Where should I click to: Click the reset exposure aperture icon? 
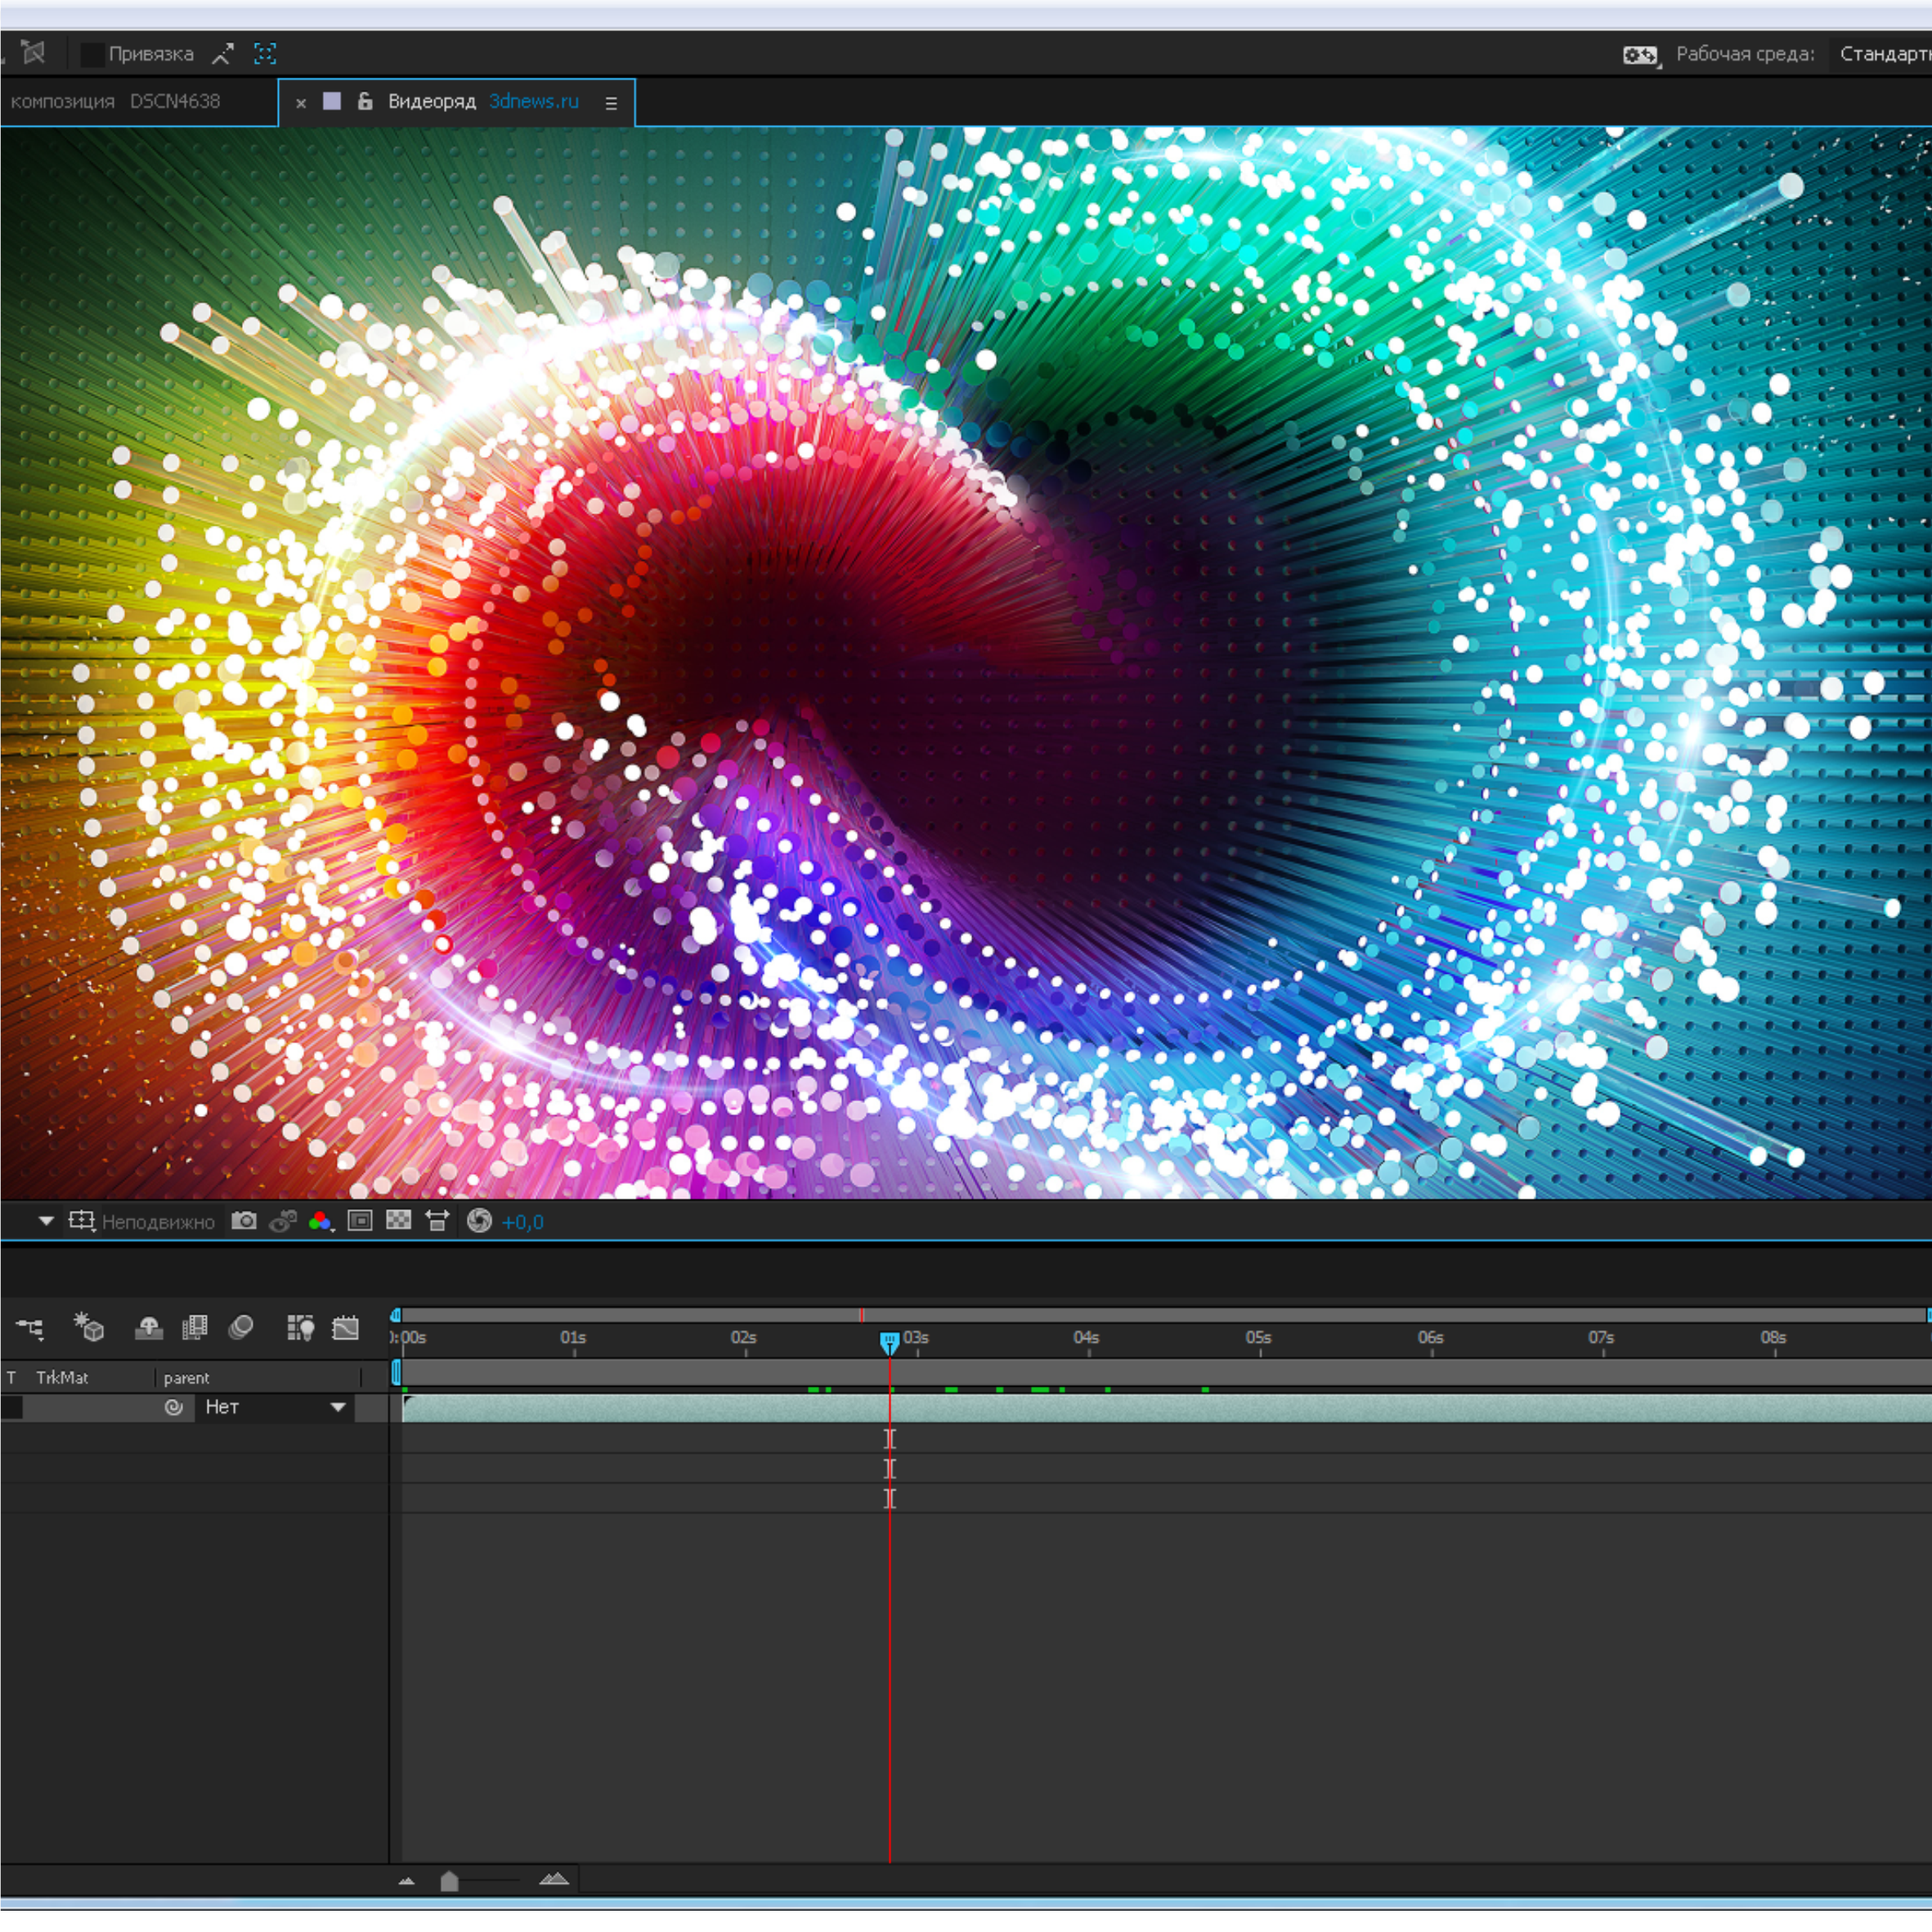point(479,1221)
